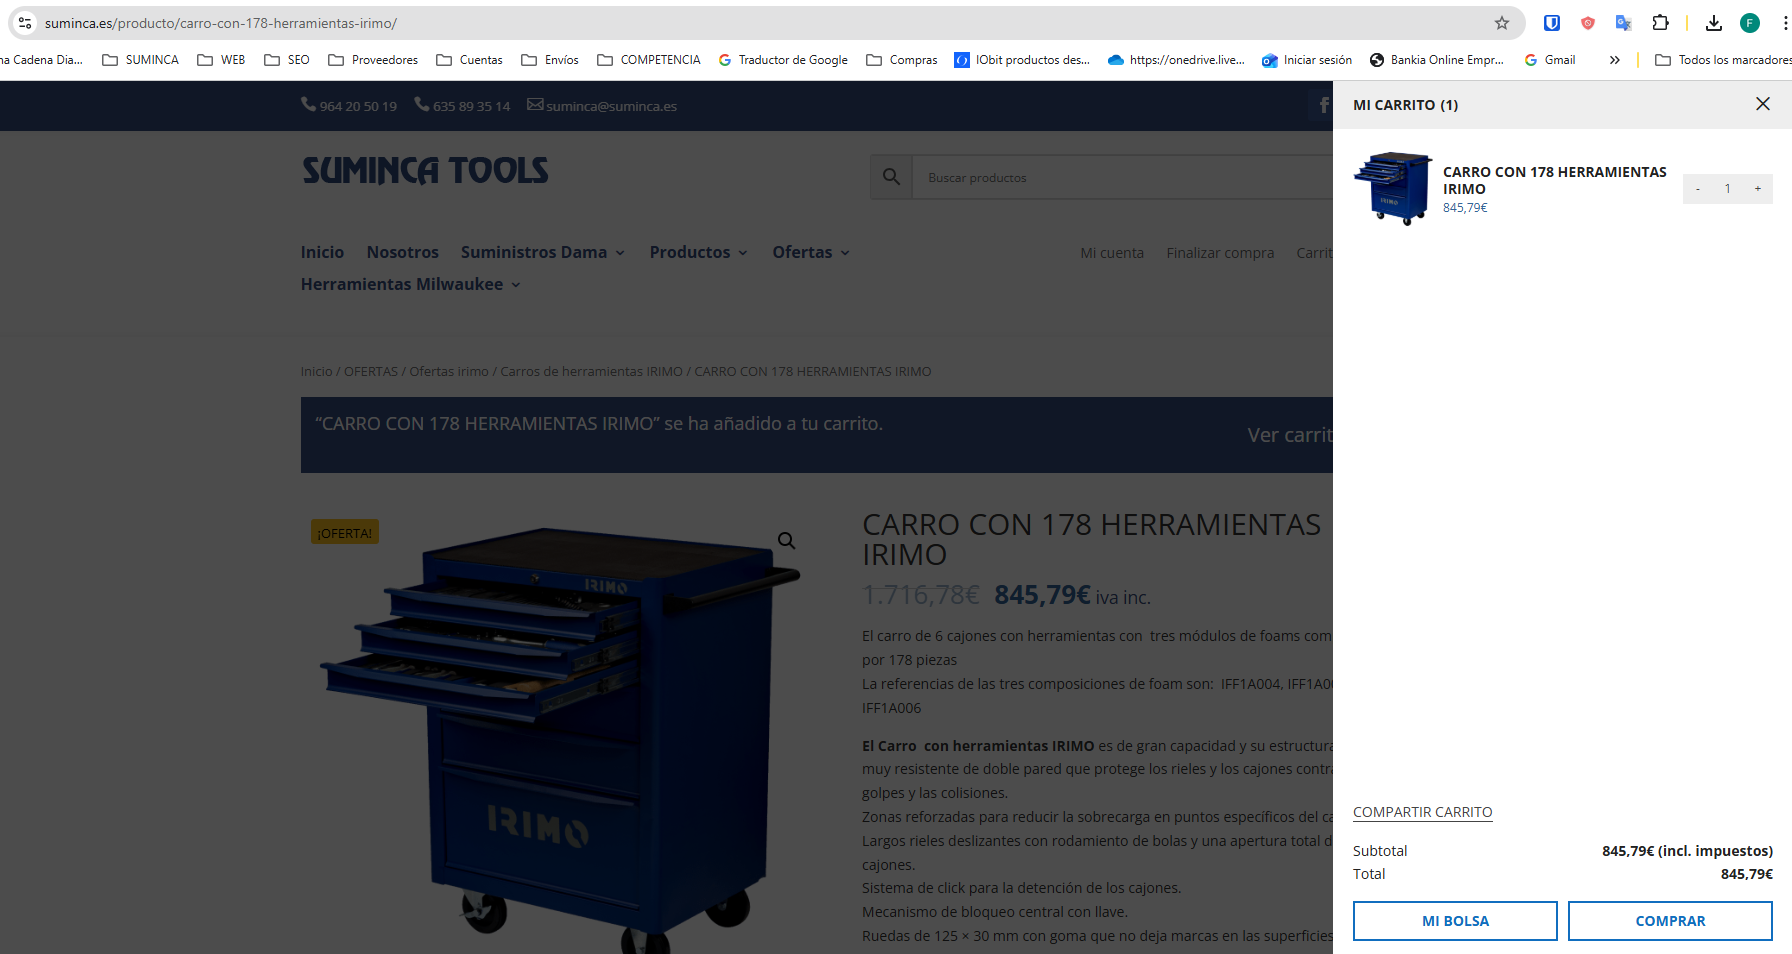Open the Ofertas menu
Image resolution: width=1792 pixels, height=954 pixels.
coord(810,252)
